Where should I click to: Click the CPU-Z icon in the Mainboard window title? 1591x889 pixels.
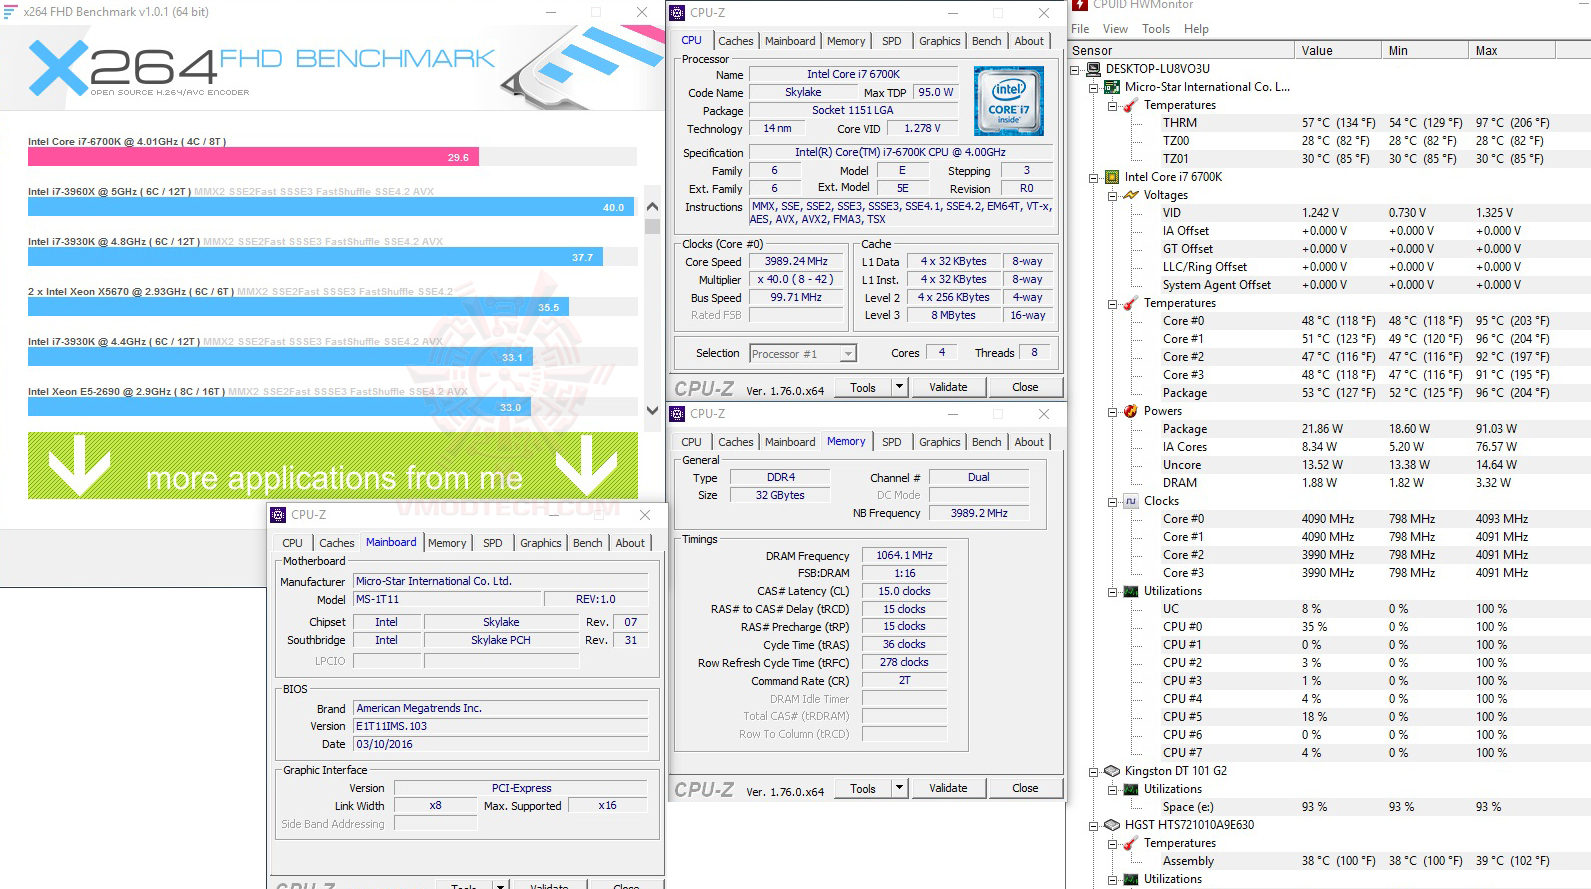click(278, 515)
